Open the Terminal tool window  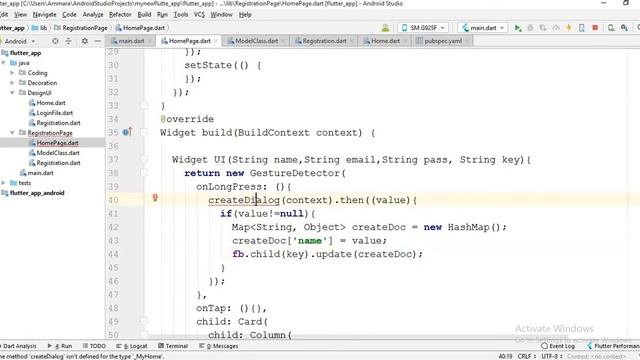[173, 346]
